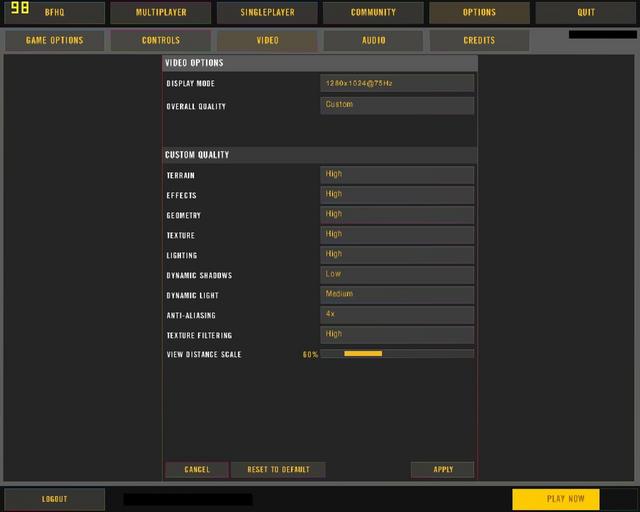Apply the video settings
The image size is (640, 512).
[443, 470]
